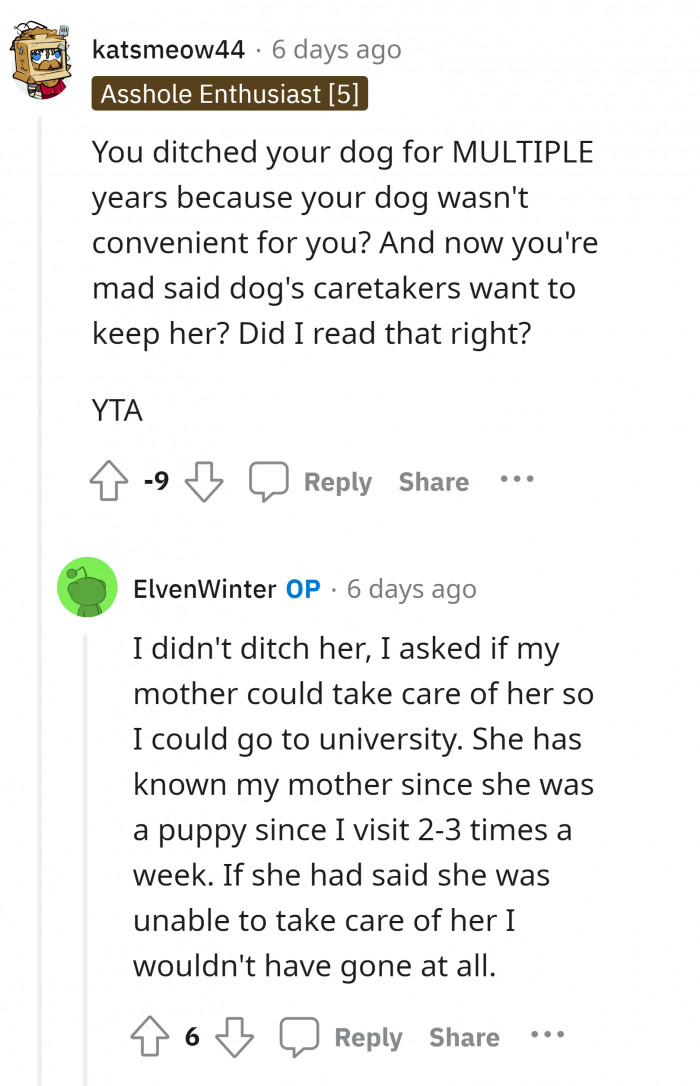Click ElvenWinter's green snoo avatar
The width and height of the screenshot is (700, 1086).
pyautogui.click(x=87, y=587)
